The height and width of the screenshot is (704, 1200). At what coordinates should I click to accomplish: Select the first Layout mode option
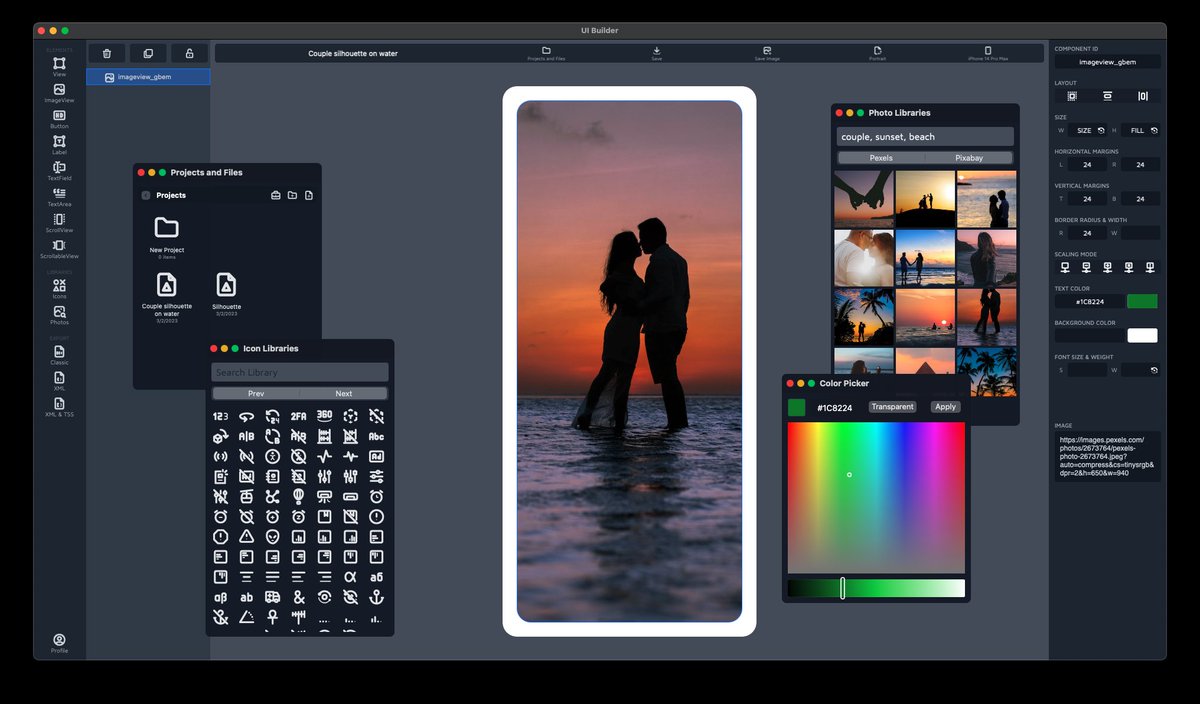[x=1072, y=96]
